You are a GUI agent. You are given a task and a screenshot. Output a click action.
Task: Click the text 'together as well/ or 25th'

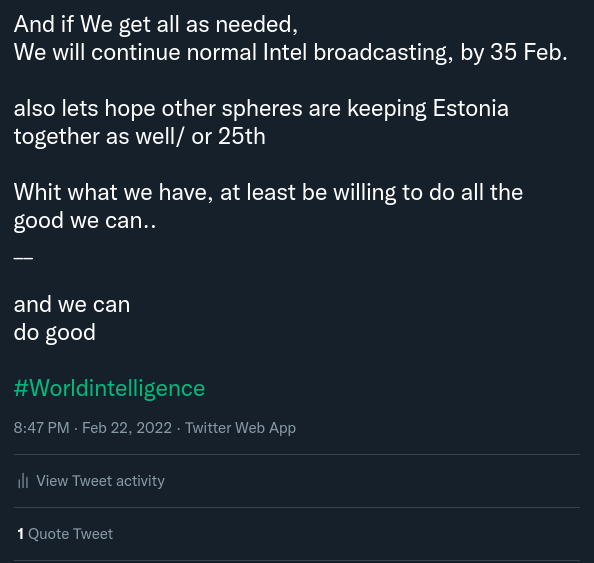click(x=139, y=136)
